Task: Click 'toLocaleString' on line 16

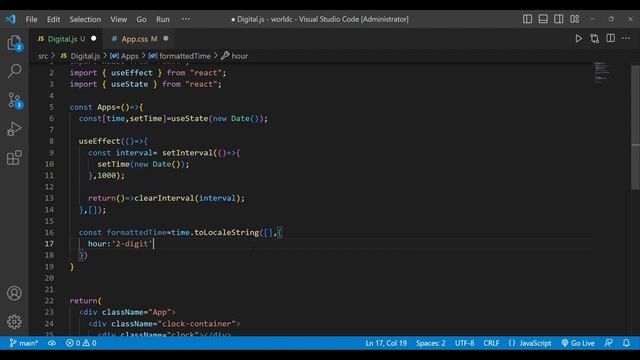Action: pos(227,232)
